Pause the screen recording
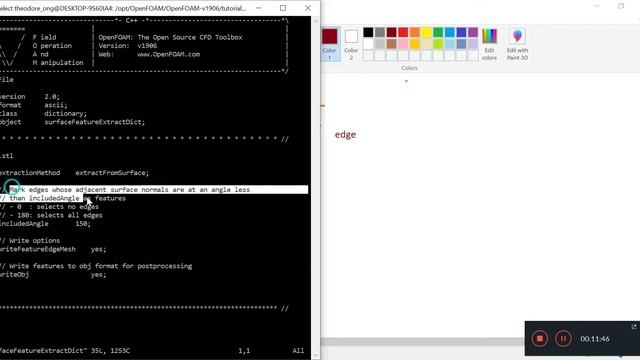Viewport: 640px width, 360px height. pyautogui.click(x=563, y=338)
